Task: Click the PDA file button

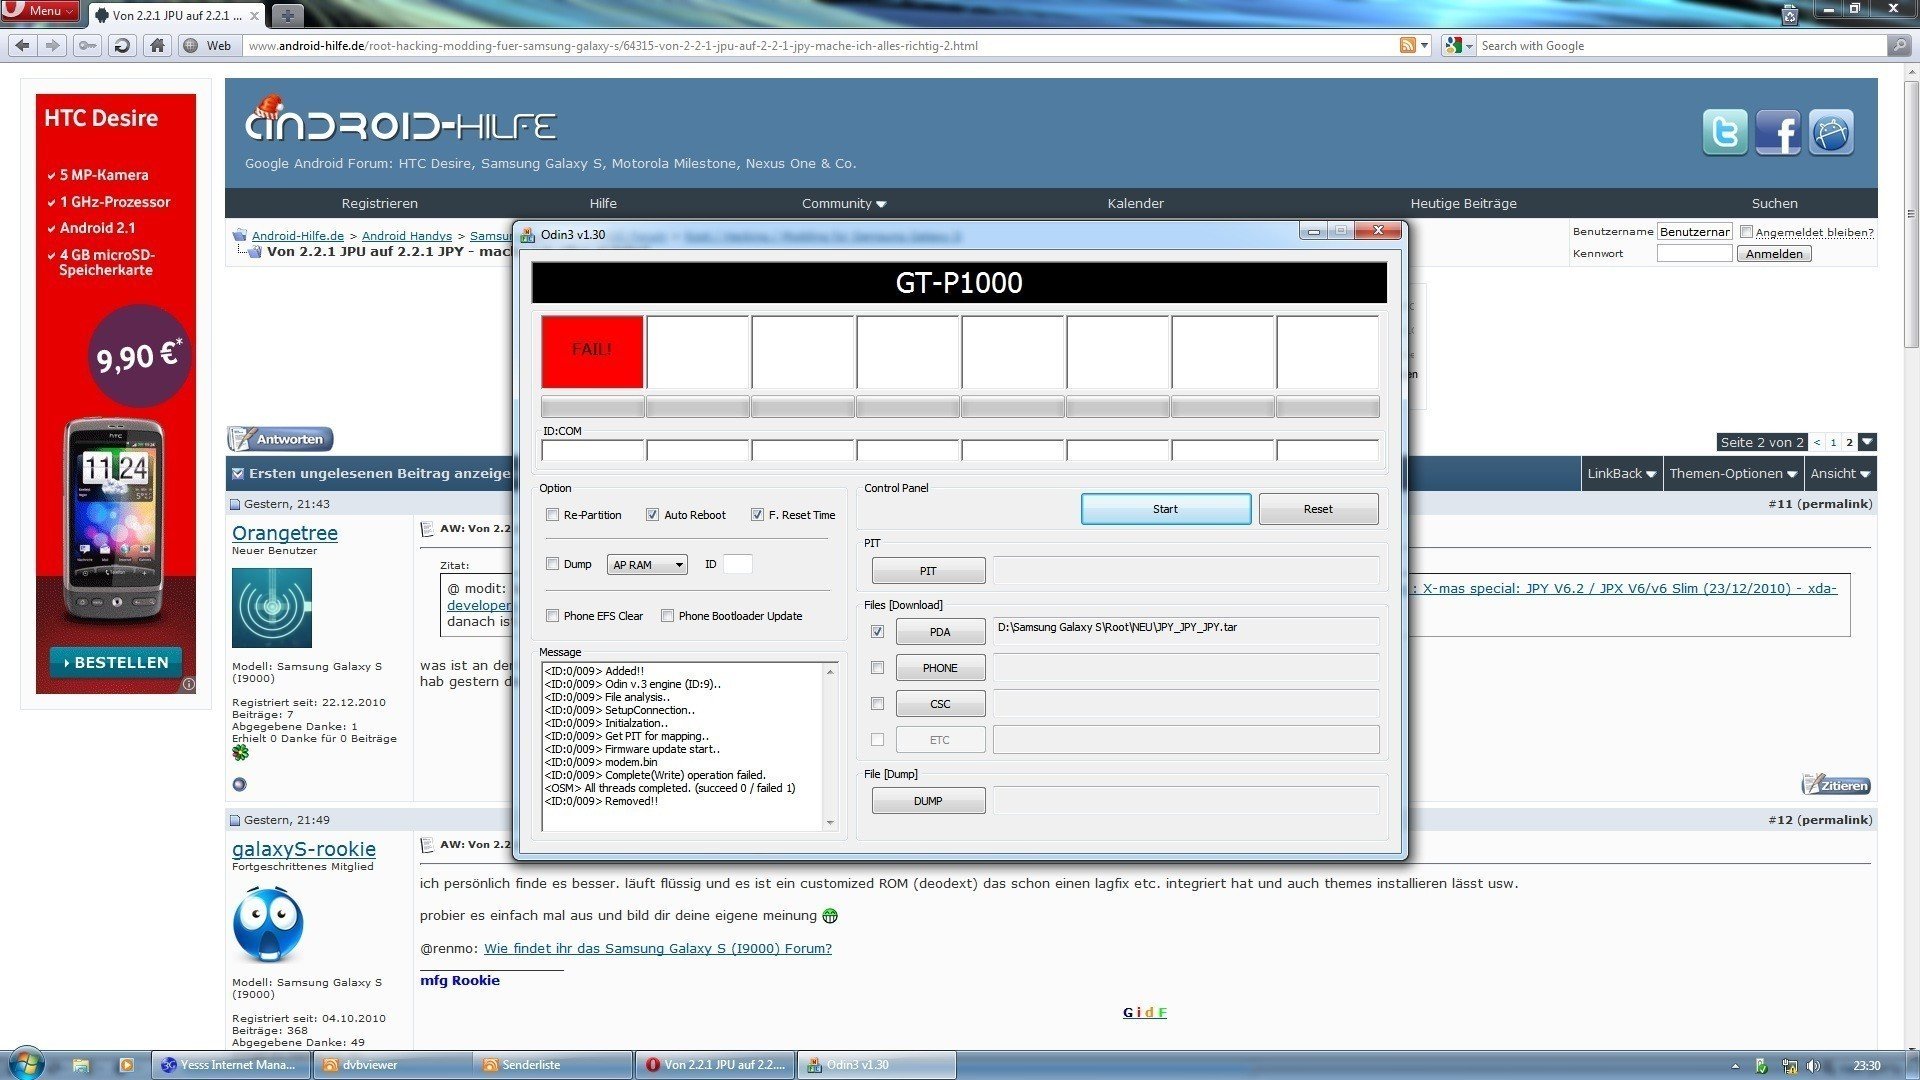Action: click(940, 632)
